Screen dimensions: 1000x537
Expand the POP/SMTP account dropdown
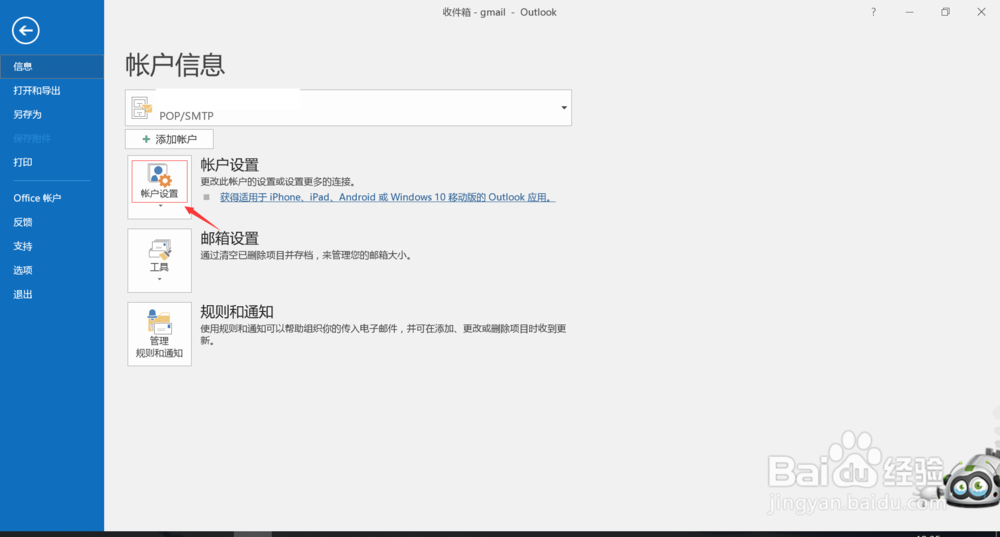pyautogui.click(x=564, y=108)
